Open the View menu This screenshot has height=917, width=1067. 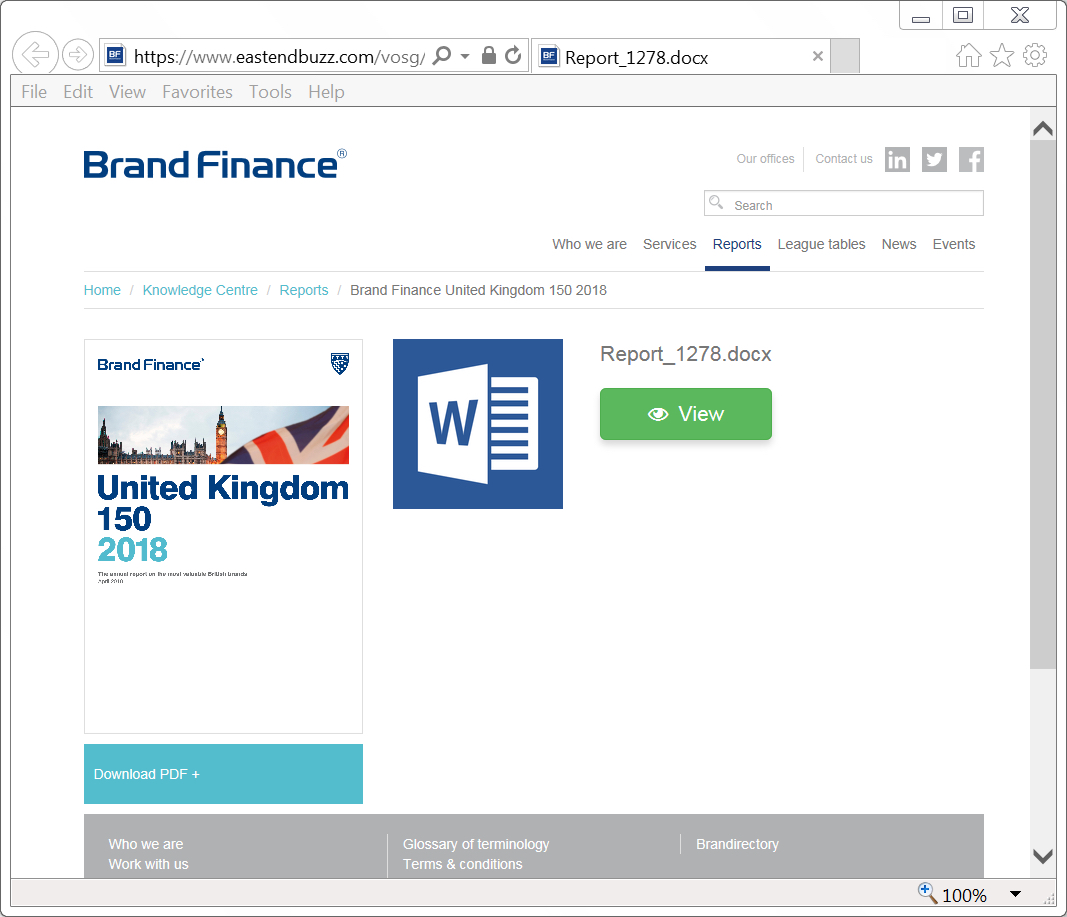[x=127, y=92]
